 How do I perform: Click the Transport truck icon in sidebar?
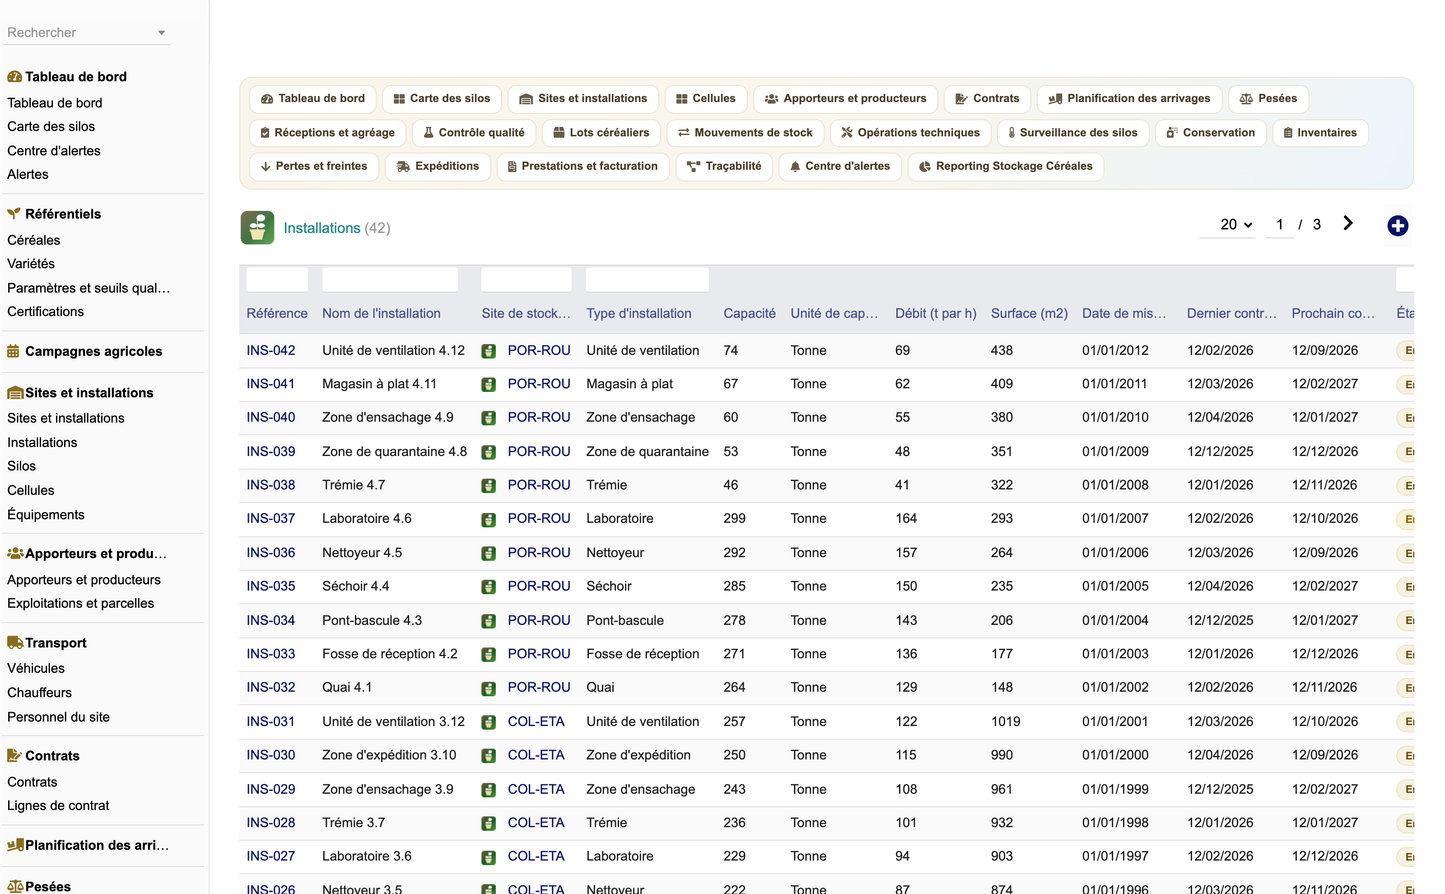(x=15, y=643)
